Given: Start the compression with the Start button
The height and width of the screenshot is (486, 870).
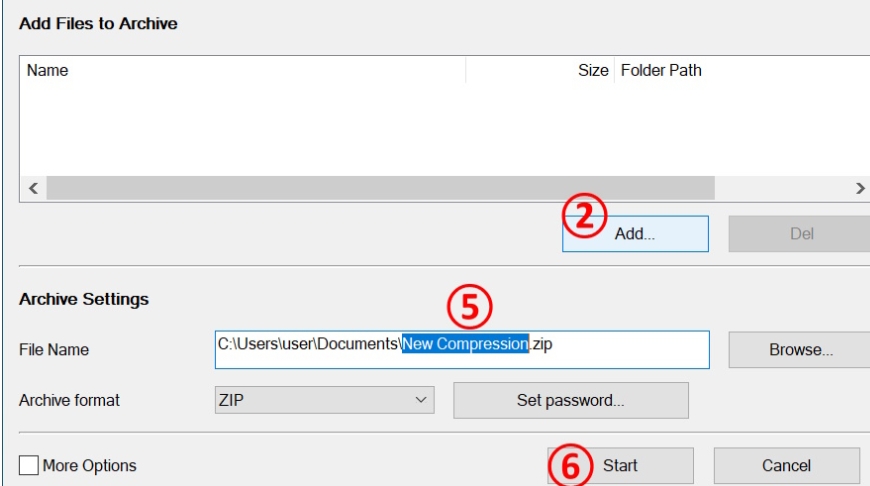Looking at the screenshot, I should 620,465.
